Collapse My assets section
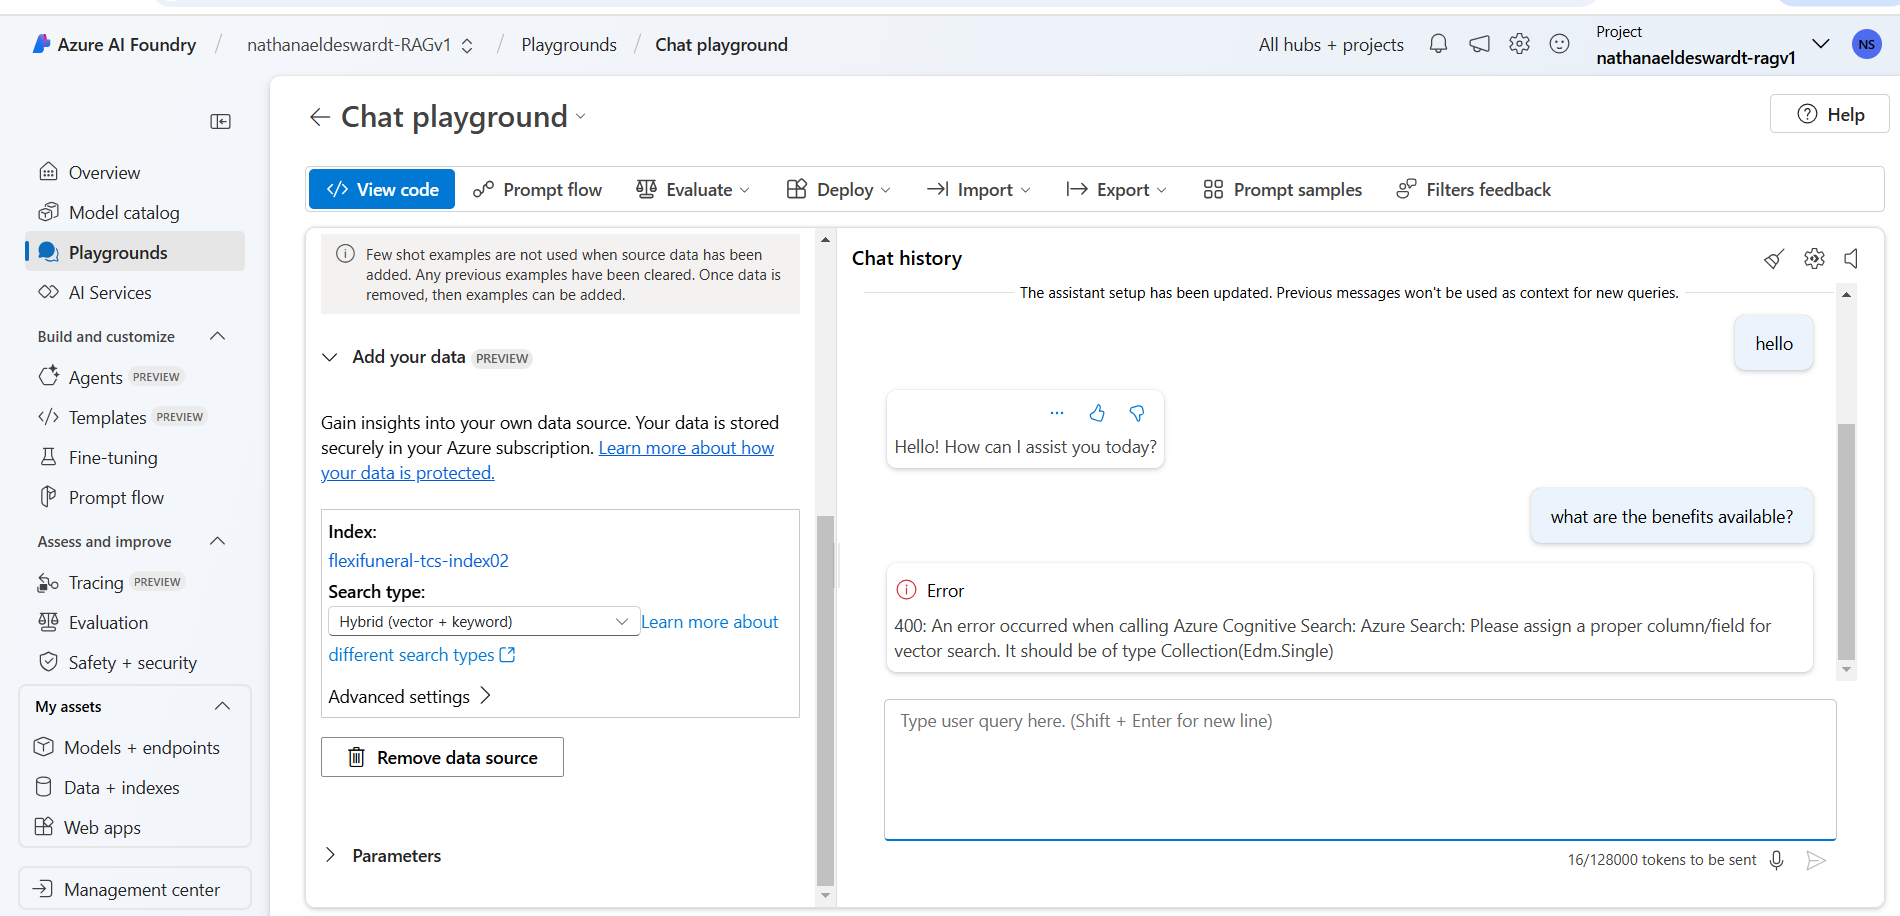The width and height of the screenshot is (1900, 916). (222, 706)
